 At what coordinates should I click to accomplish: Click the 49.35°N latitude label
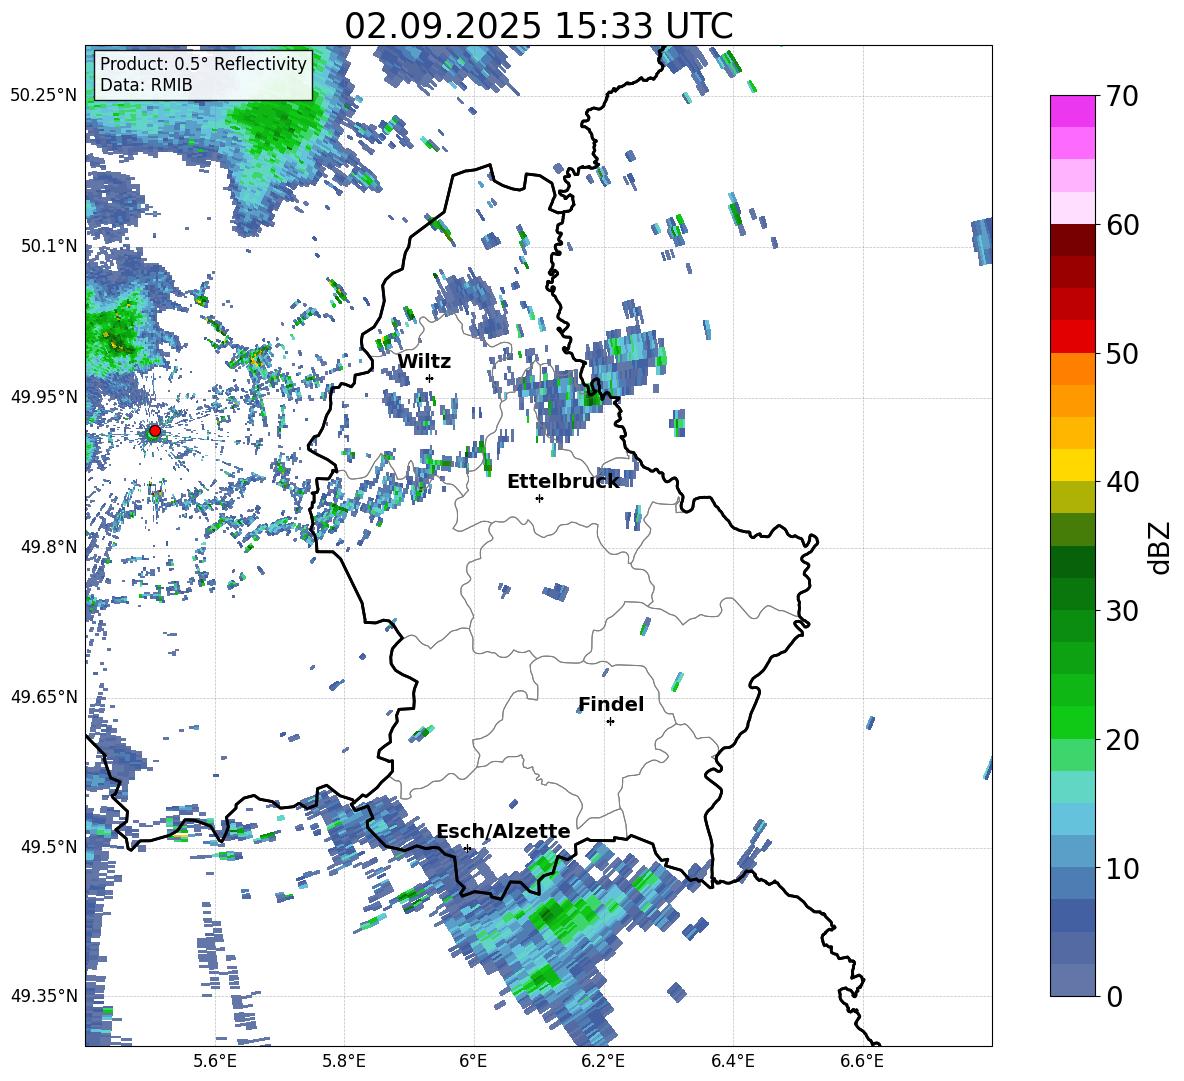point(43,996)
